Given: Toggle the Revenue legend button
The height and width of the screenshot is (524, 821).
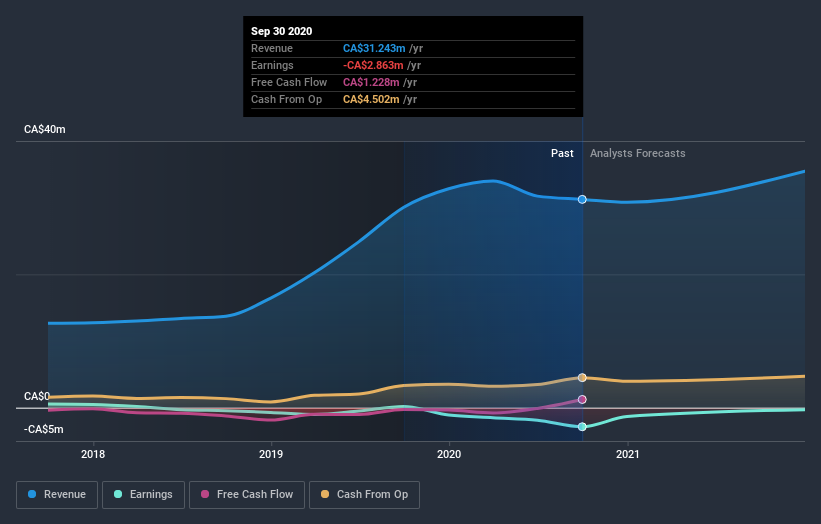Looking at the screenshot, I should tap(57, 495).
